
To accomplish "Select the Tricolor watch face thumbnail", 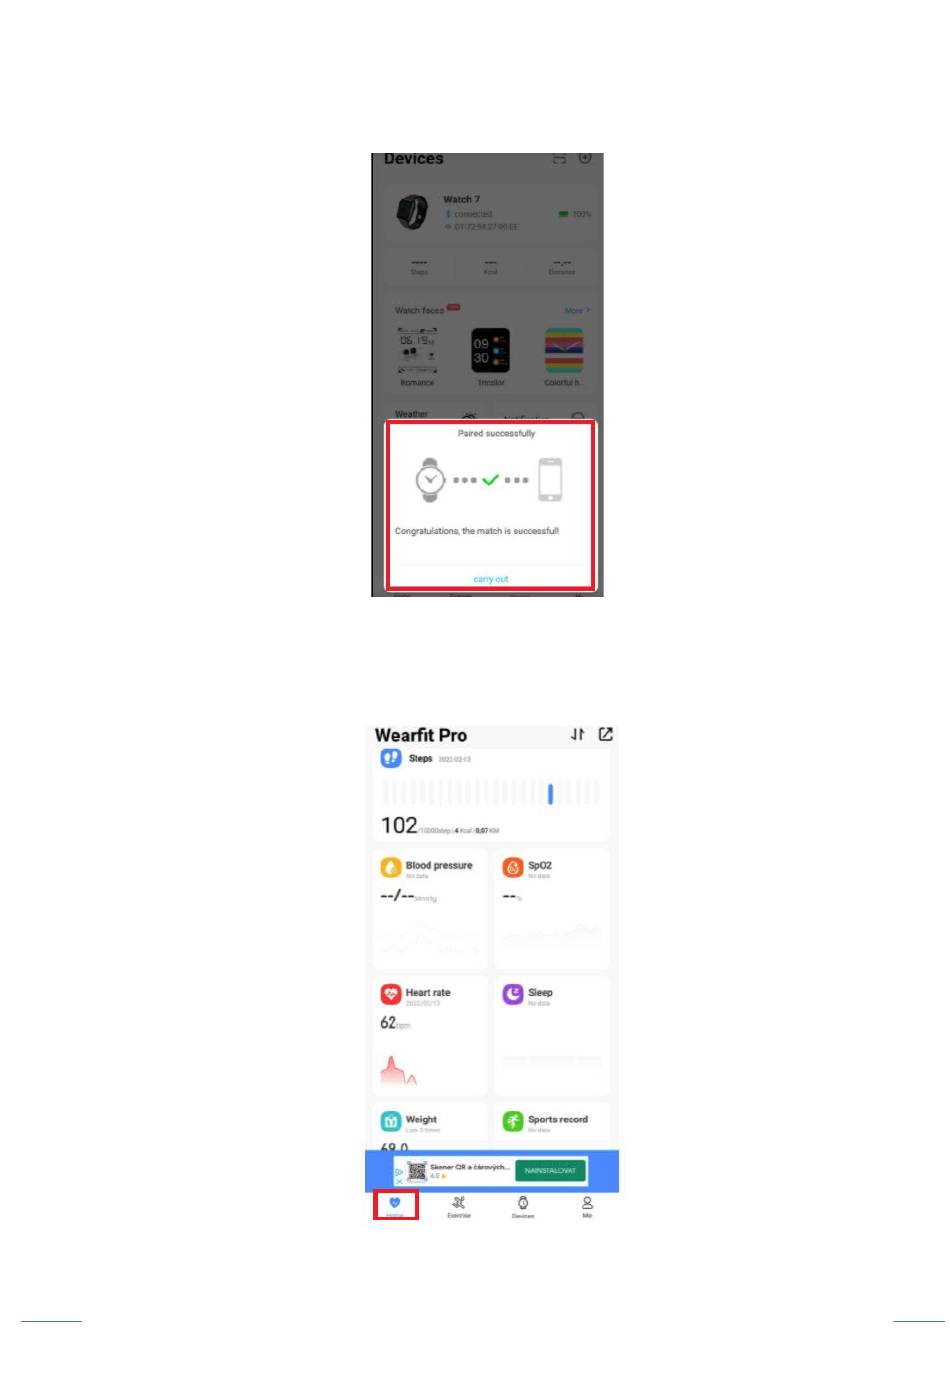I will [x=490, y=351].
